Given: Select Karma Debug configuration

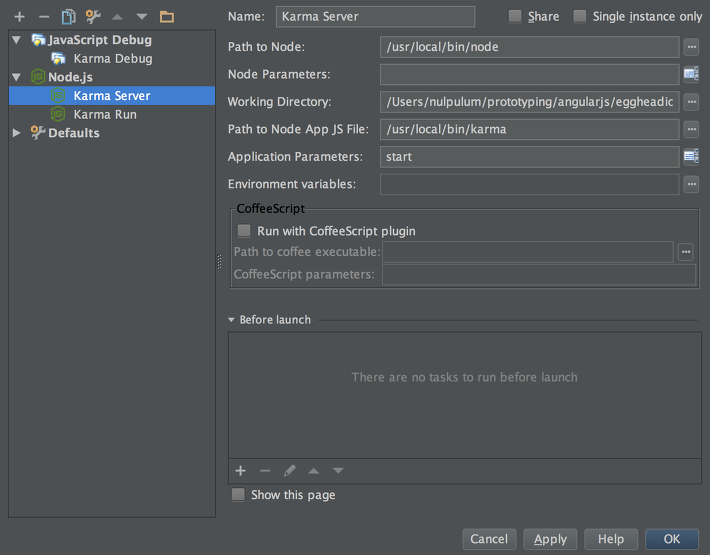Looking at the screenshot, I should (x=113, y=58).
